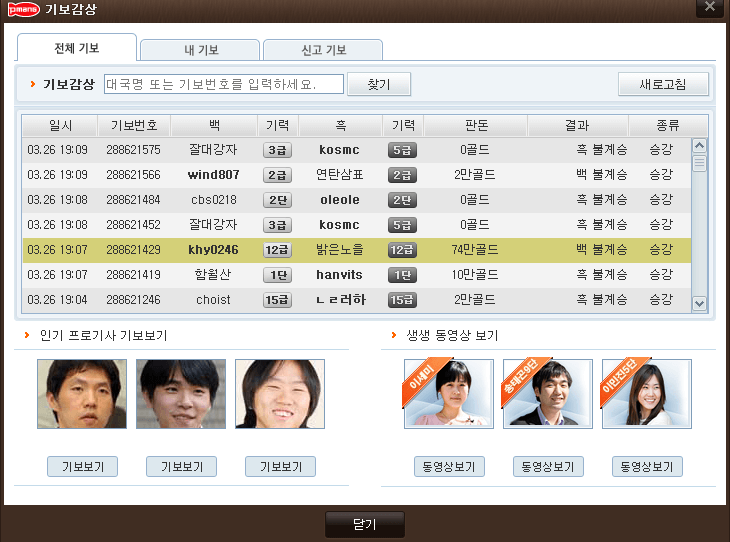Viewport: 730px width, 542px height.
Task: Open second pro player photo thumbnail
Action: coord(181,394)
